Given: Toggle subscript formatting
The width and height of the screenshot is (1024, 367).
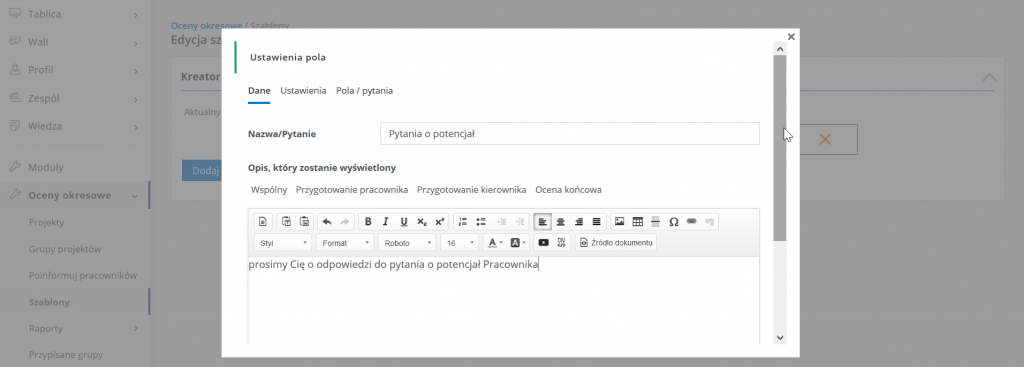Looking at the screenshot, I should click(422, 222).
